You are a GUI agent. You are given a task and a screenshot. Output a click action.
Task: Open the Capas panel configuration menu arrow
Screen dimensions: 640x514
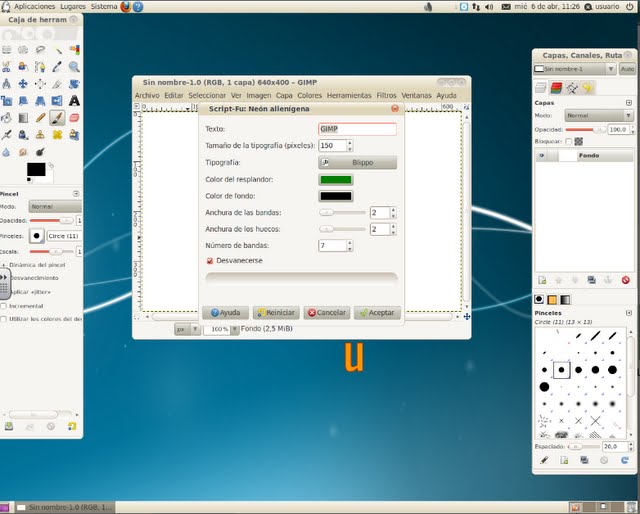click(629, 103)
